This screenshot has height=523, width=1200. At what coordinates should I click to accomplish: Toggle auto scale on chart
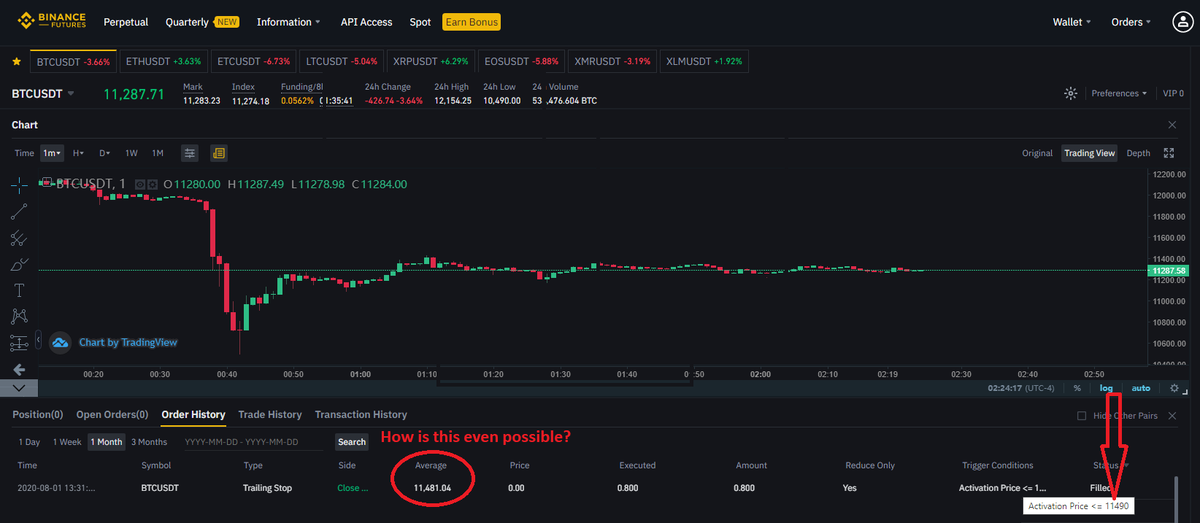1140,388
